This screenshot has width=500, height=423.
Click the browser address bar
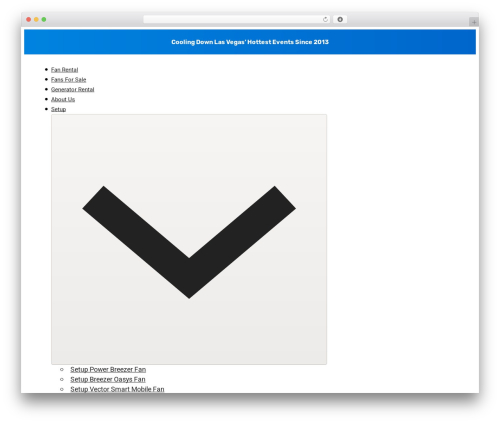click(237, 19)
